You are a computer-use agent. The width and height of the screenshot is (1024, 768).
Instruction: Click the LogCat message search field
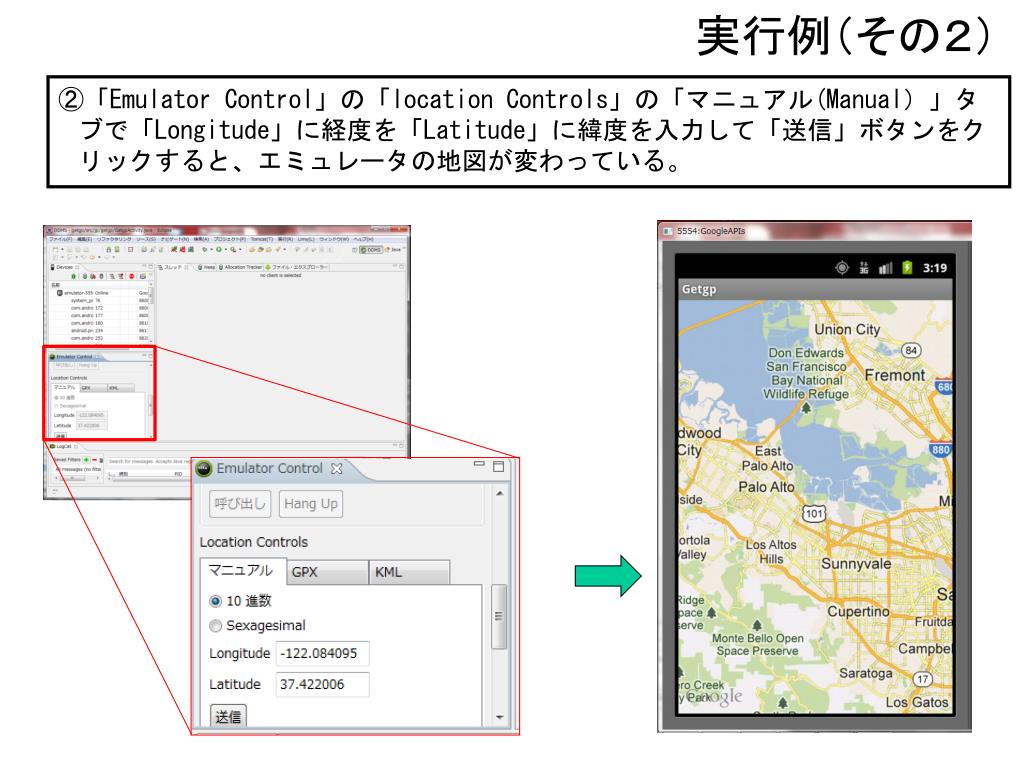coord(148,460)
